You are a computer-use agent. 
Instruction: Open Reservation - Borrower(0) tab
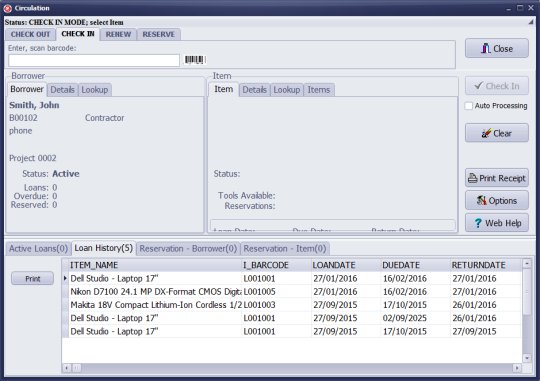(x=188, y=248)
